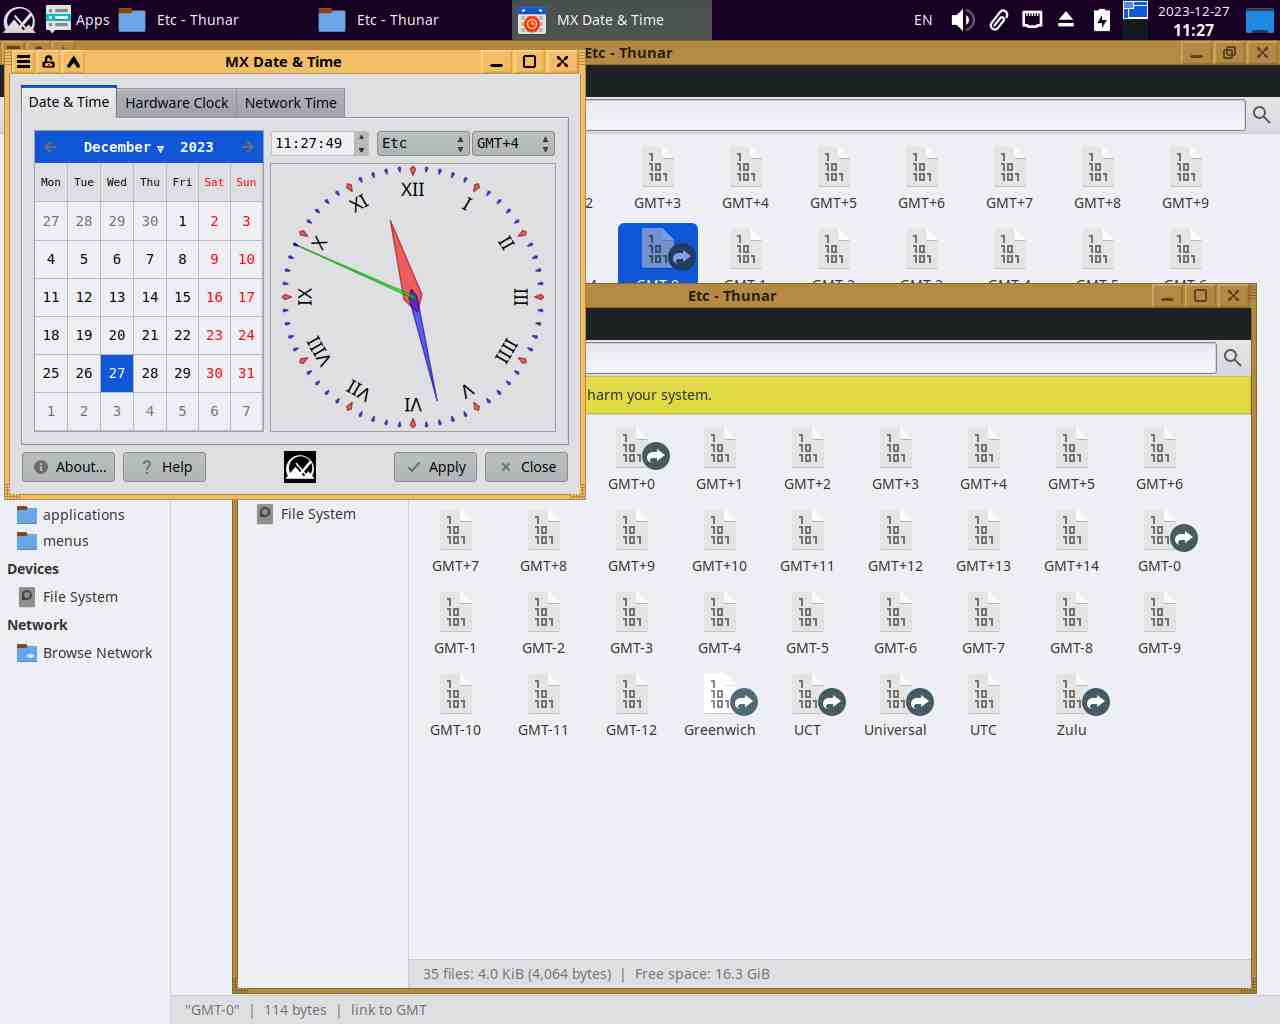
Task: Switch to the Network Time tab
Action: click(291, 103)
